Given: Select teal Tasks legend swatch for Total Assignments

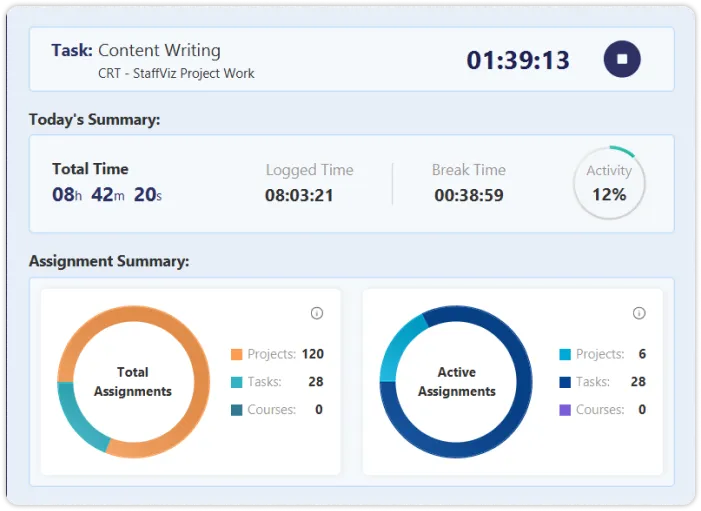Looking at the screenshot, I should click(236, 382).
